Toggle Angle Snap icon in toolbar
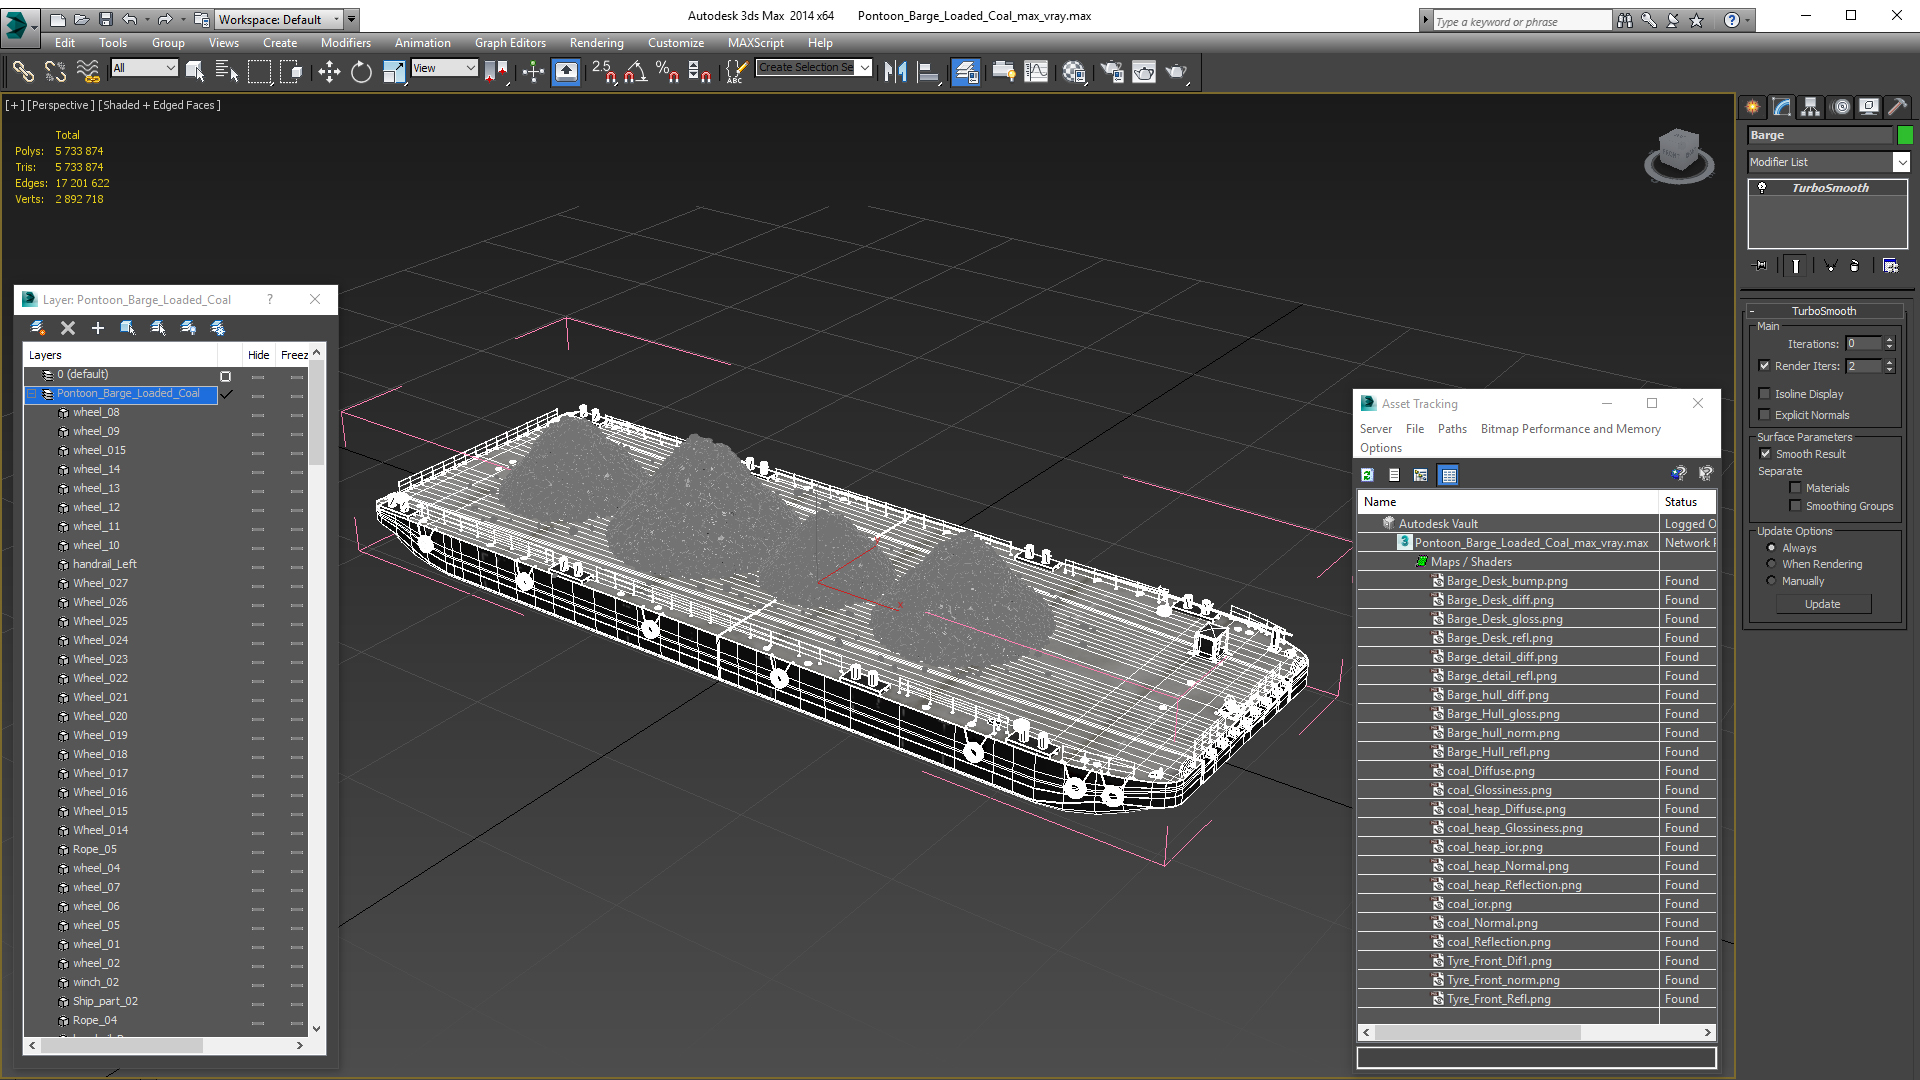The image size is (1920, 1080). click(636, 71)
